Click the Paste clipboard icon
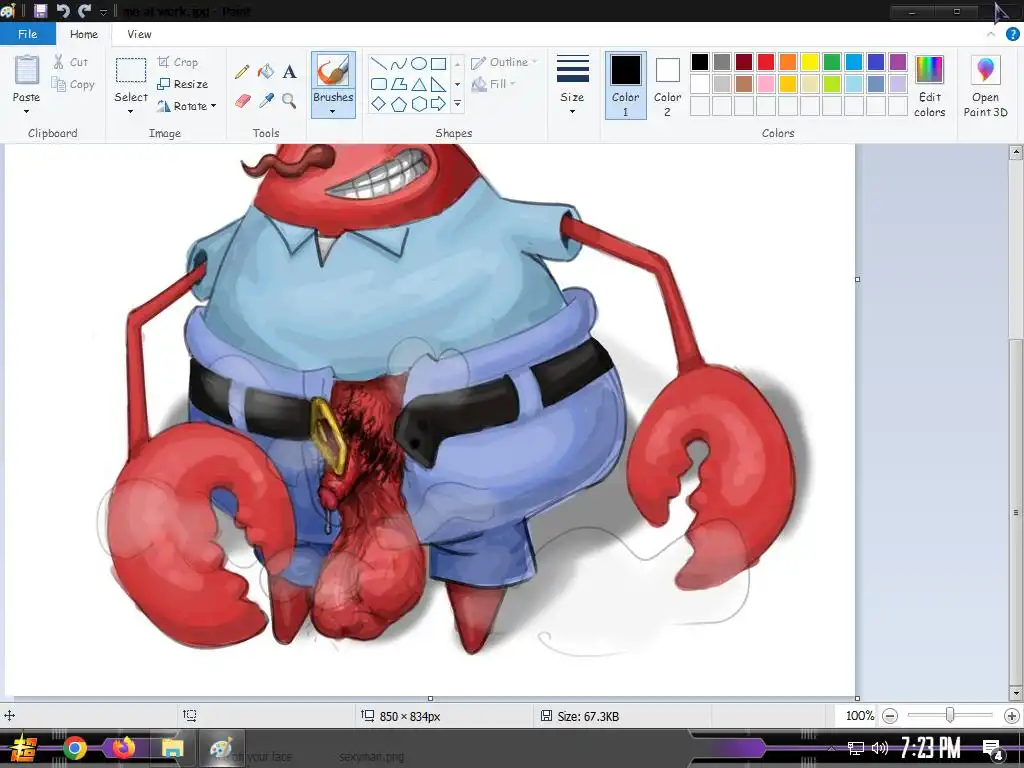 tap(27, 70)
